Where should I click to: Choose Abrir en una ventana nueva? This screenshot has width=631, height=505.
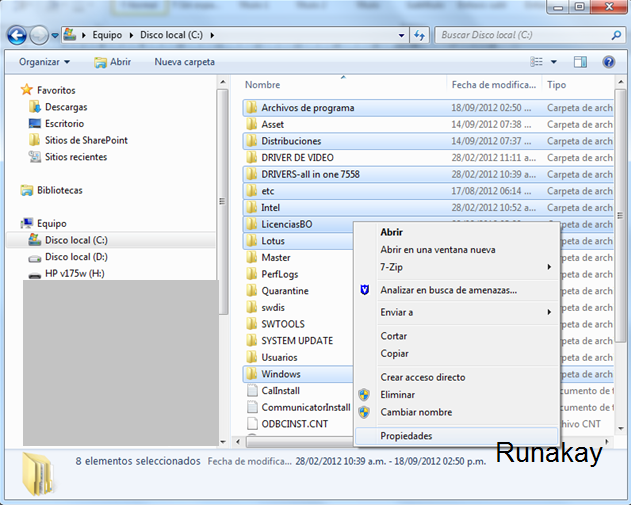pyautogui.click(x=456, y=249)
